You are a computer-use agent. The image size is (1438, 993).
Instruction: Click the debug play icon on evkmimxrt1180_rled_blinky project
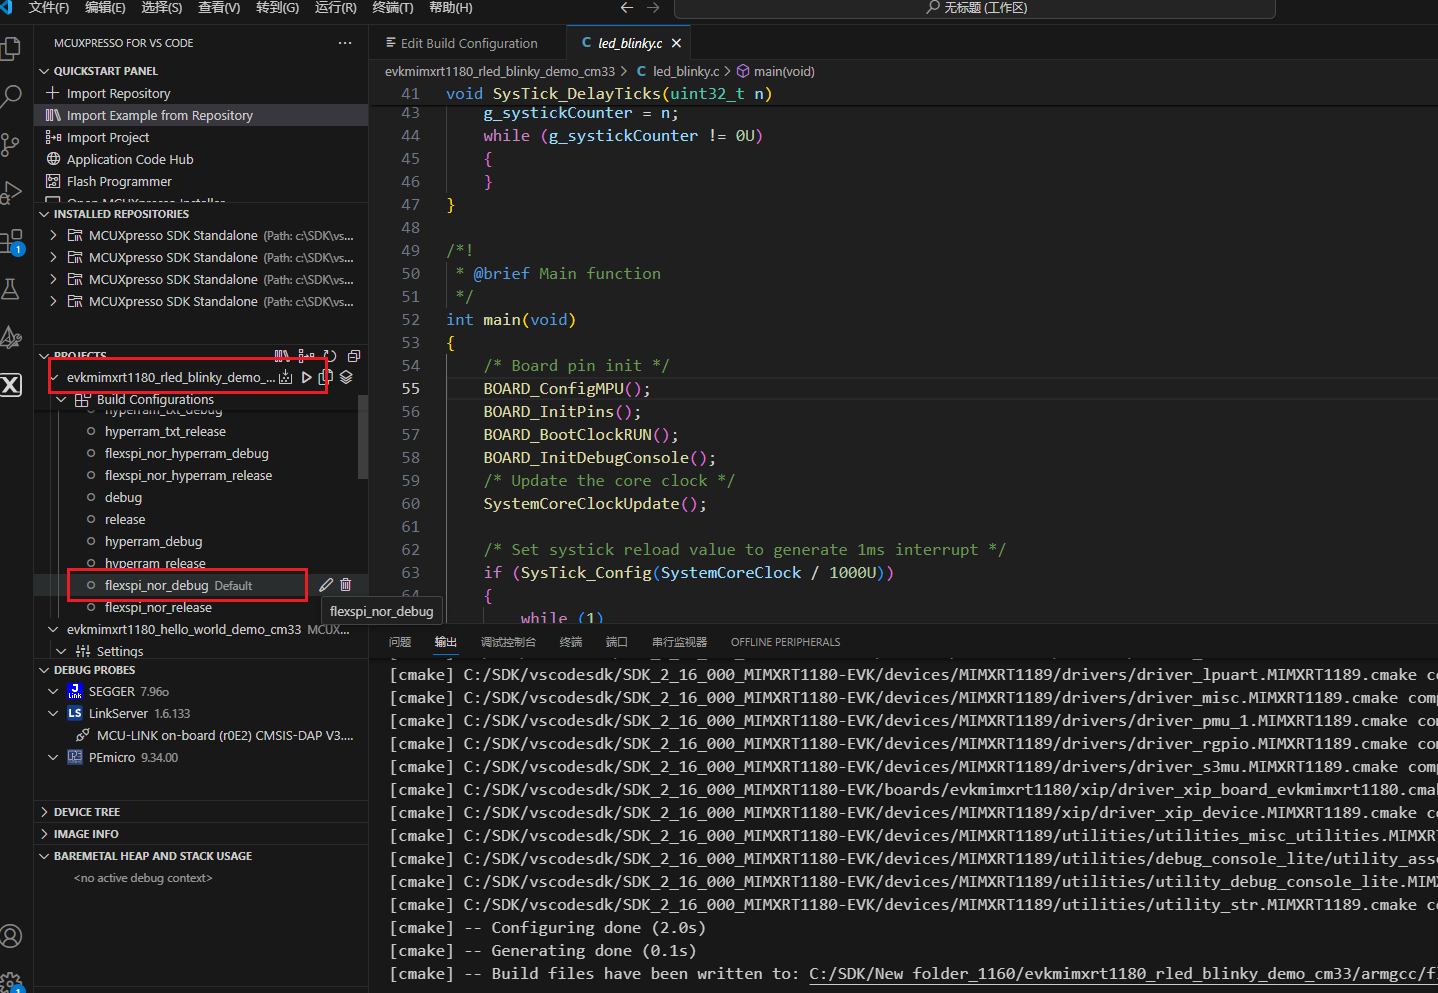point(306,377)
